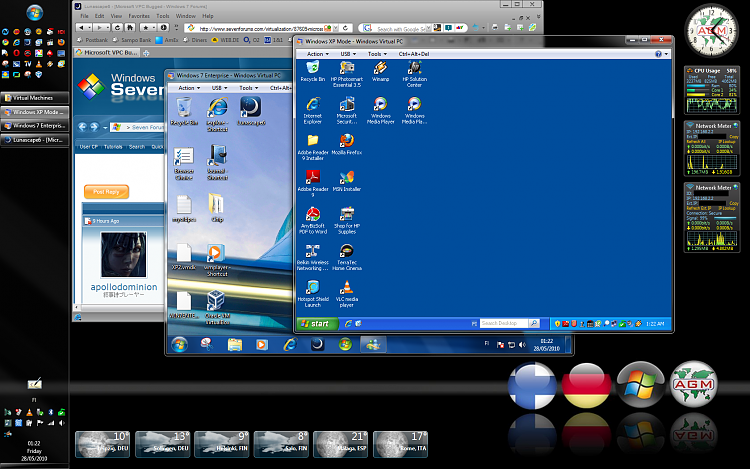This screenshot has height=469, width=750.
Task: Open Rome, ITA weather gadget
Action: [x=400, y=444]
